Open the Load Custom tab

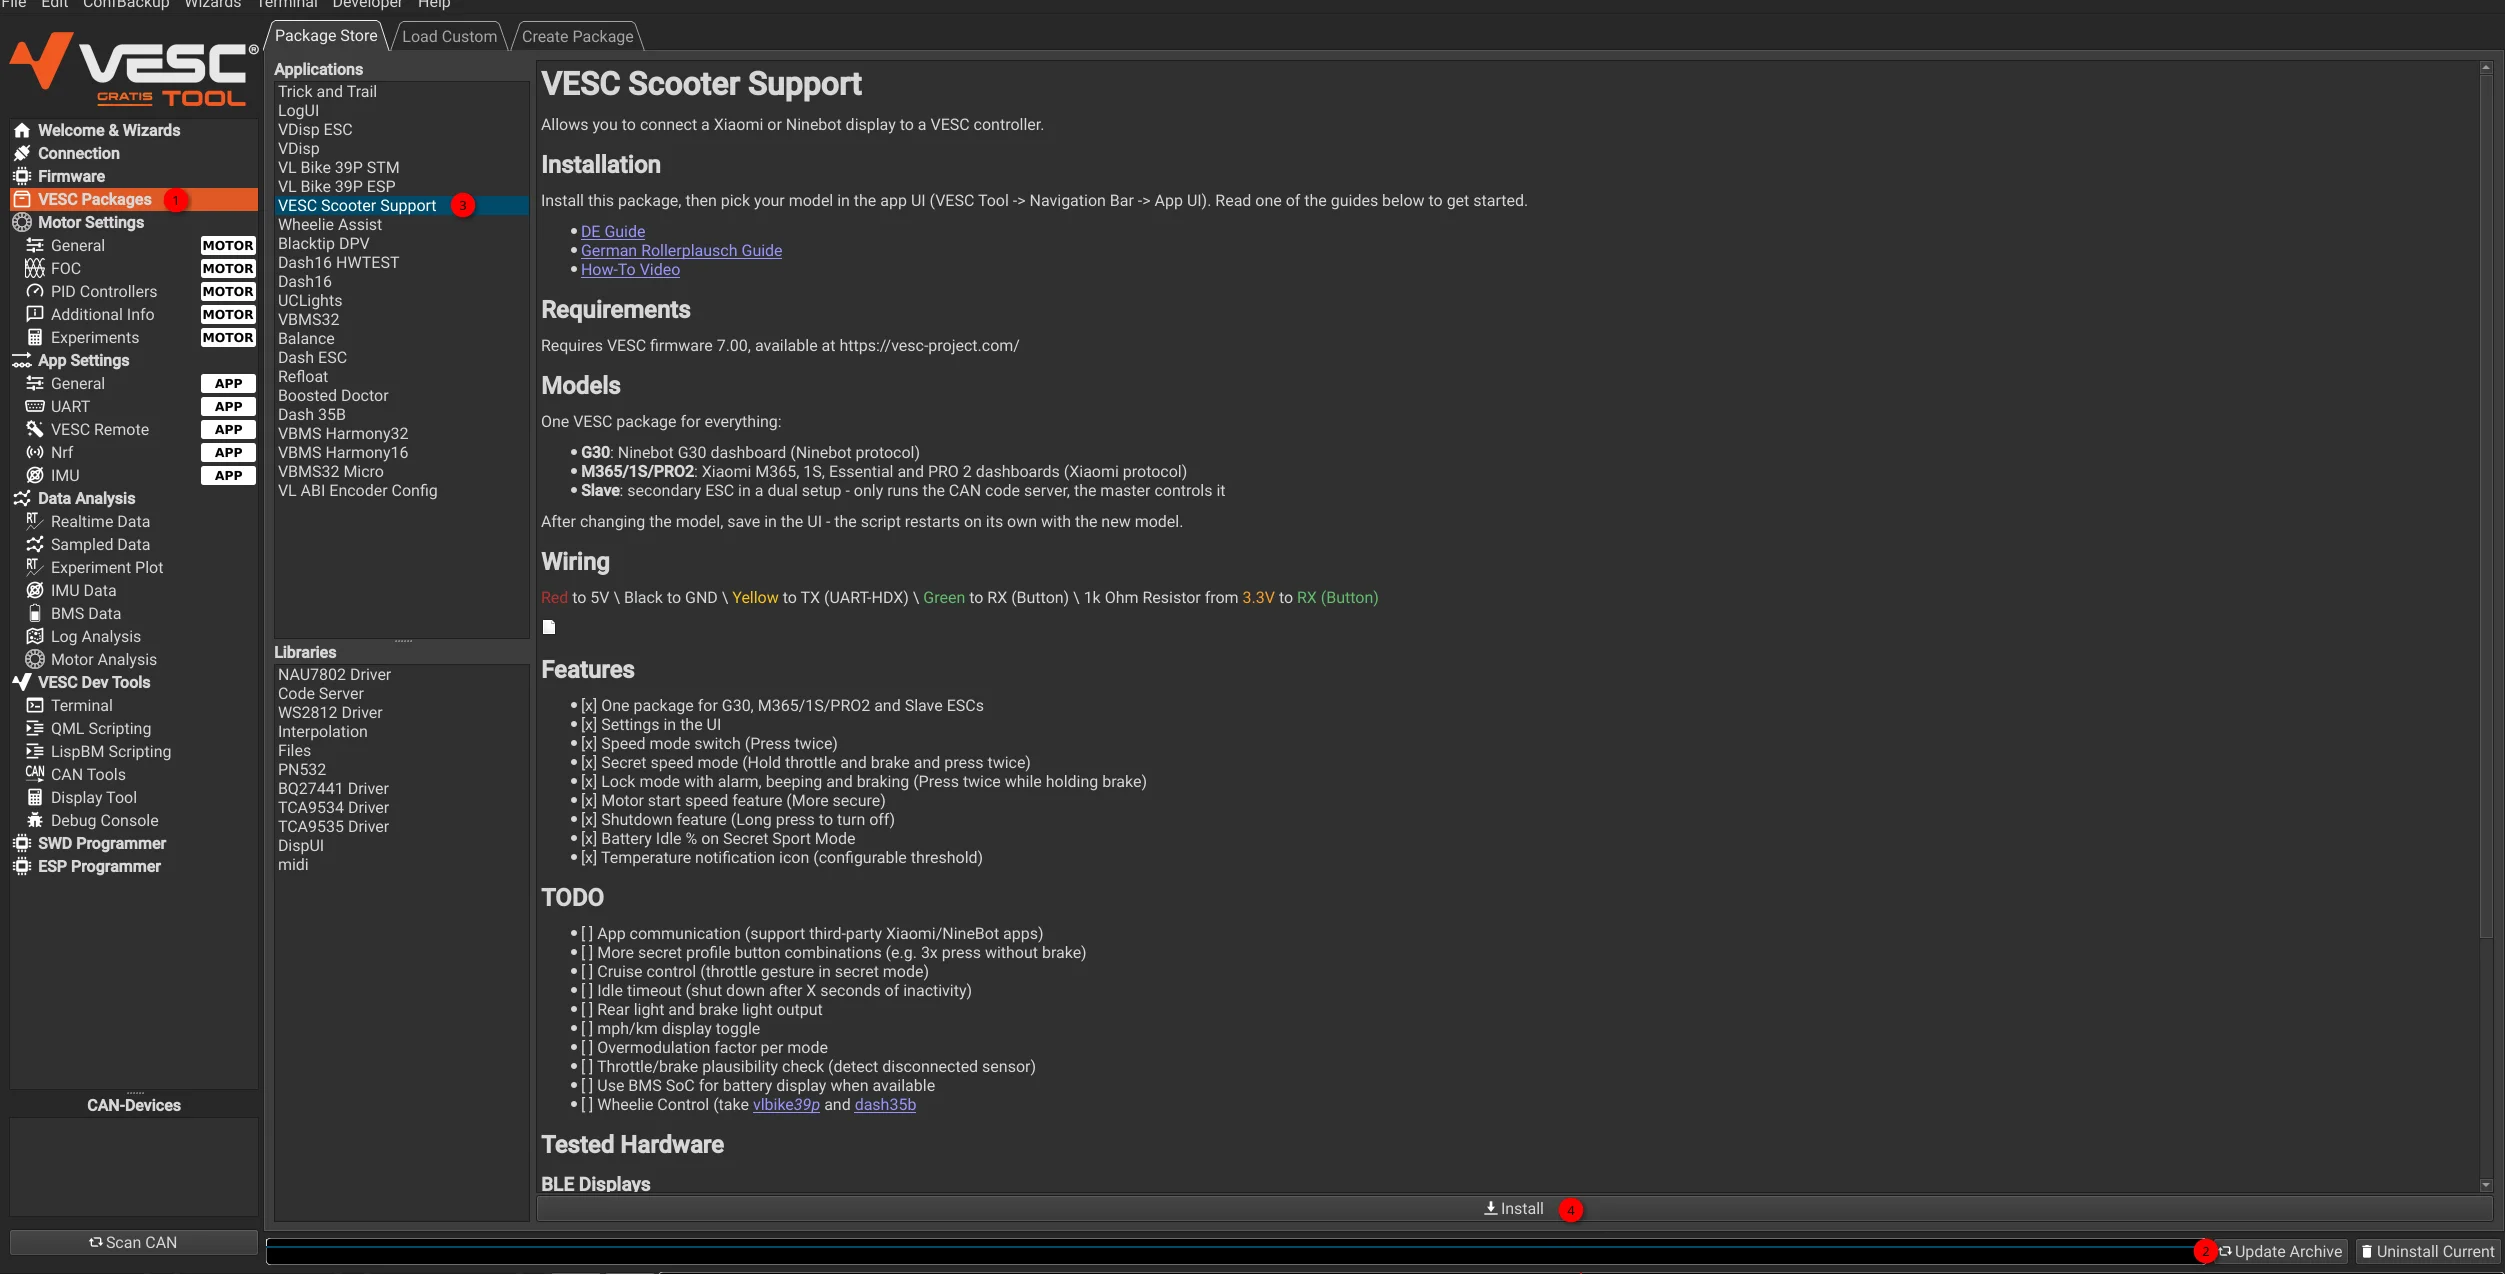(449, 37)
